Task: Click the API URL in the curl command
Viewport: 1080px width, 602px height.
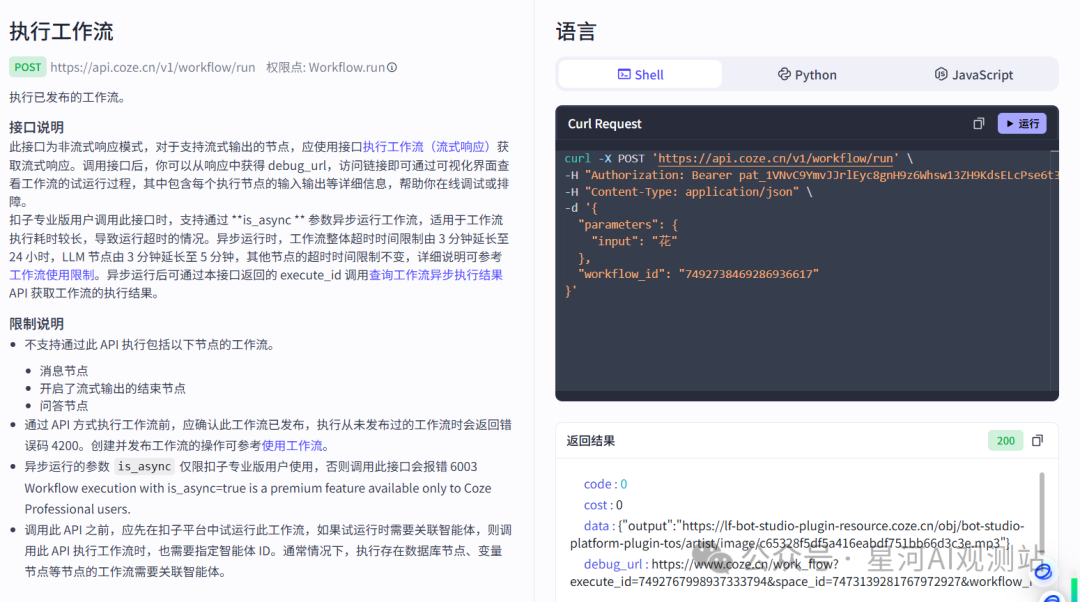Action: [x=776, y=158]
